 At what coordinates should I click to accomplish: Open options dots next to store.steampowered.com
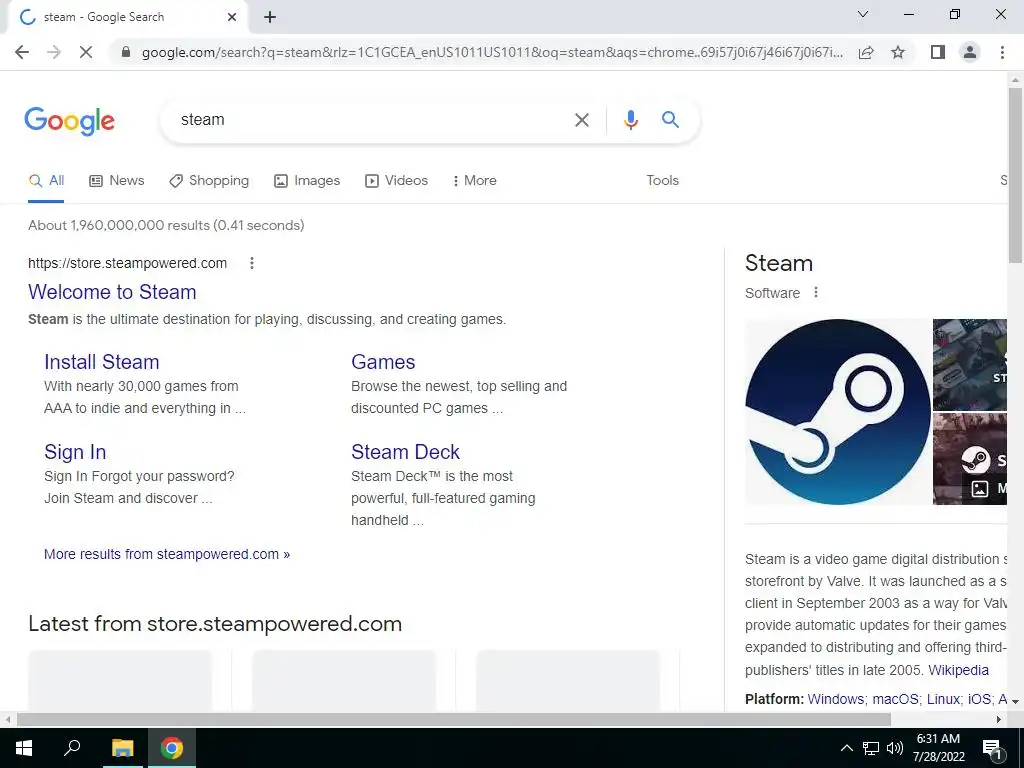pos(251,263)
